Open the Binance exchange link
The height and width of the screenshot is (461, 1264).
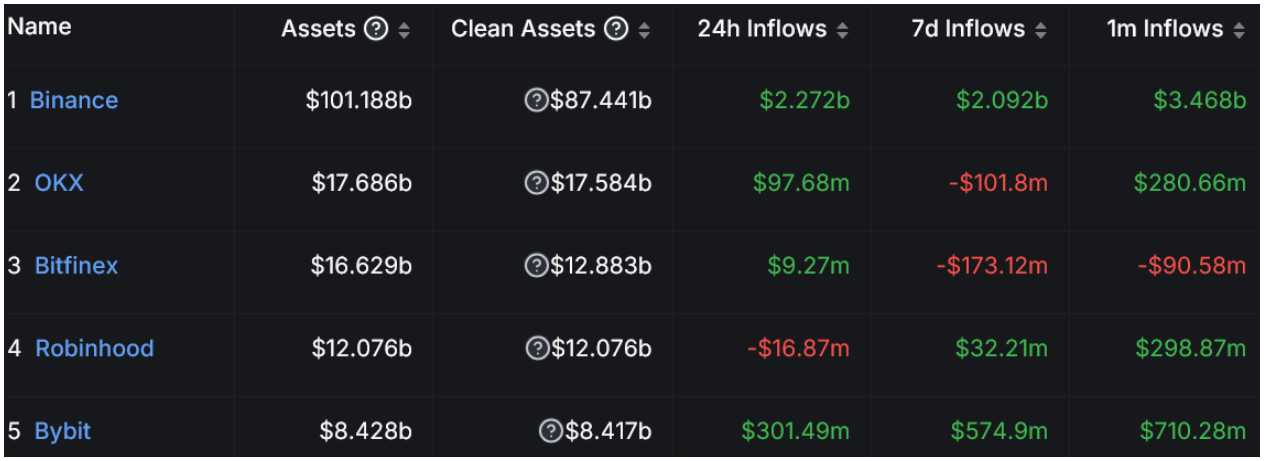[x=74, y=100]
